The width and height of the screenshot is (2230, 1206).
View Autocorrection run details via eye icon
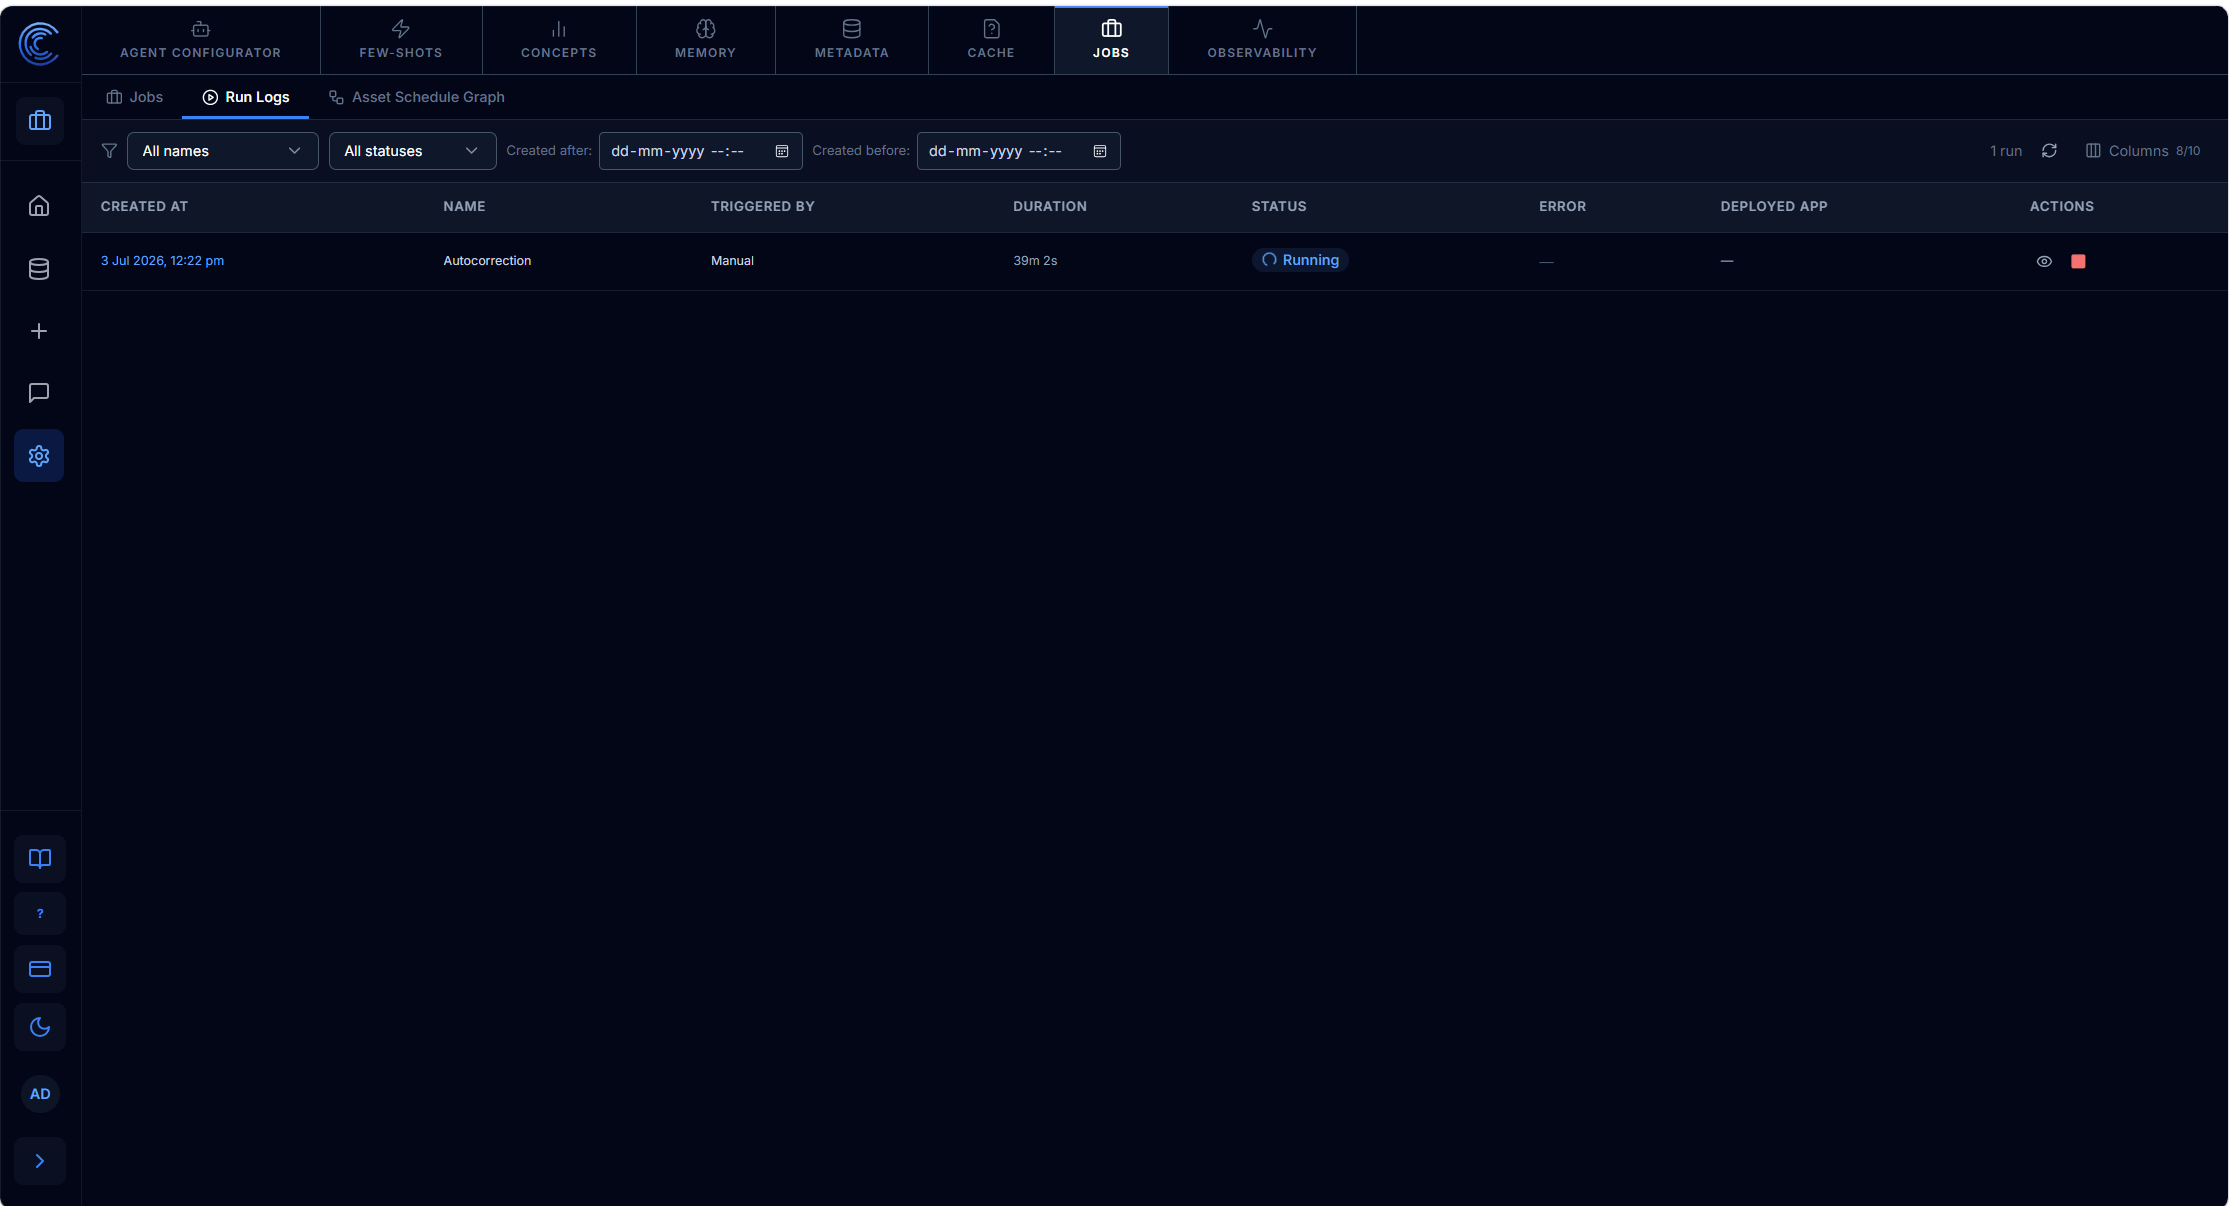pos(2044,262)
